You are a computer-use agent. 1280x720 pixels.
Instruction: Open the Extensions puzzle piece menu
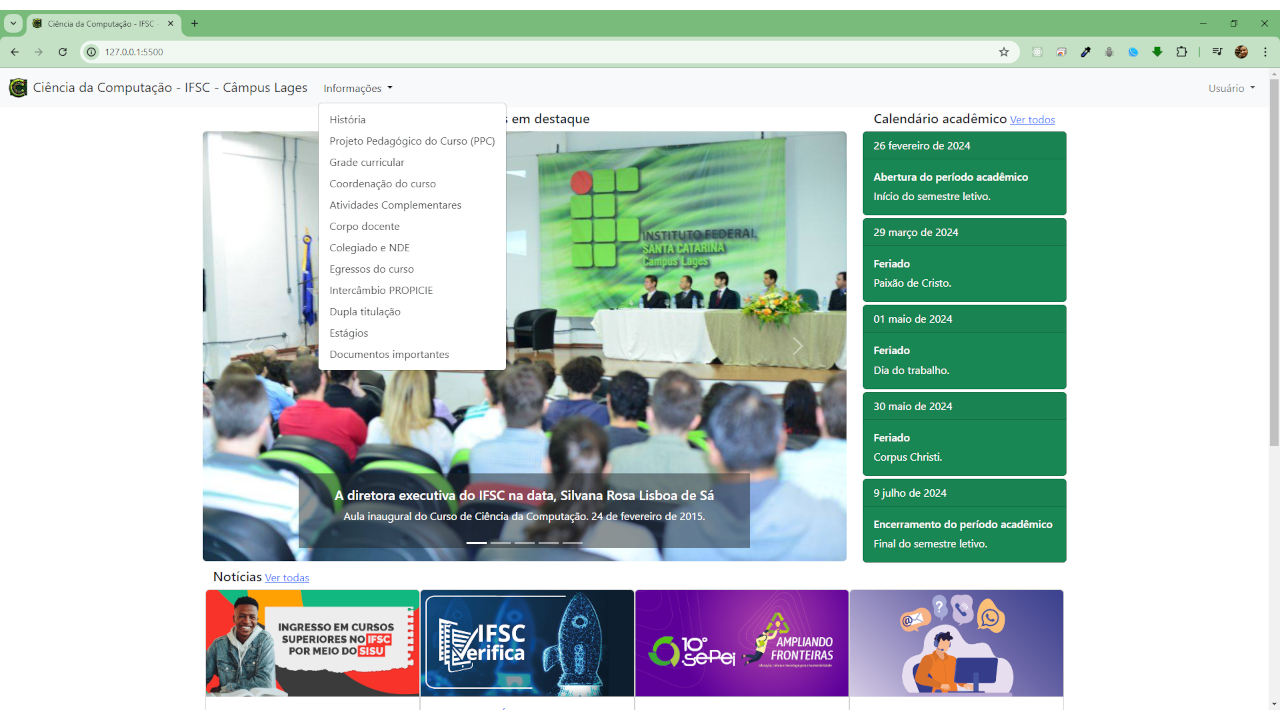pyautogui.click(x=1181, y=52)
